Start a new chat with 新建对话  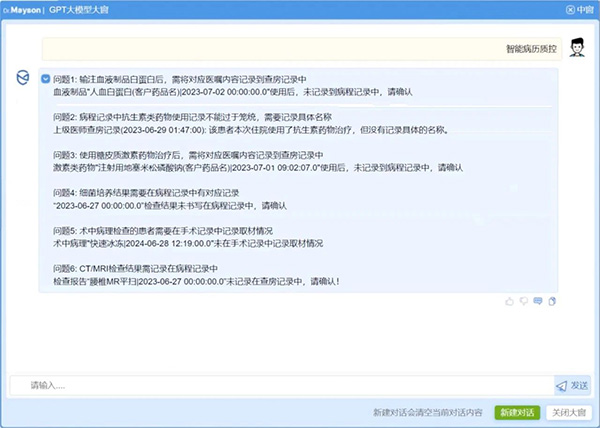(x=517, y=412)
